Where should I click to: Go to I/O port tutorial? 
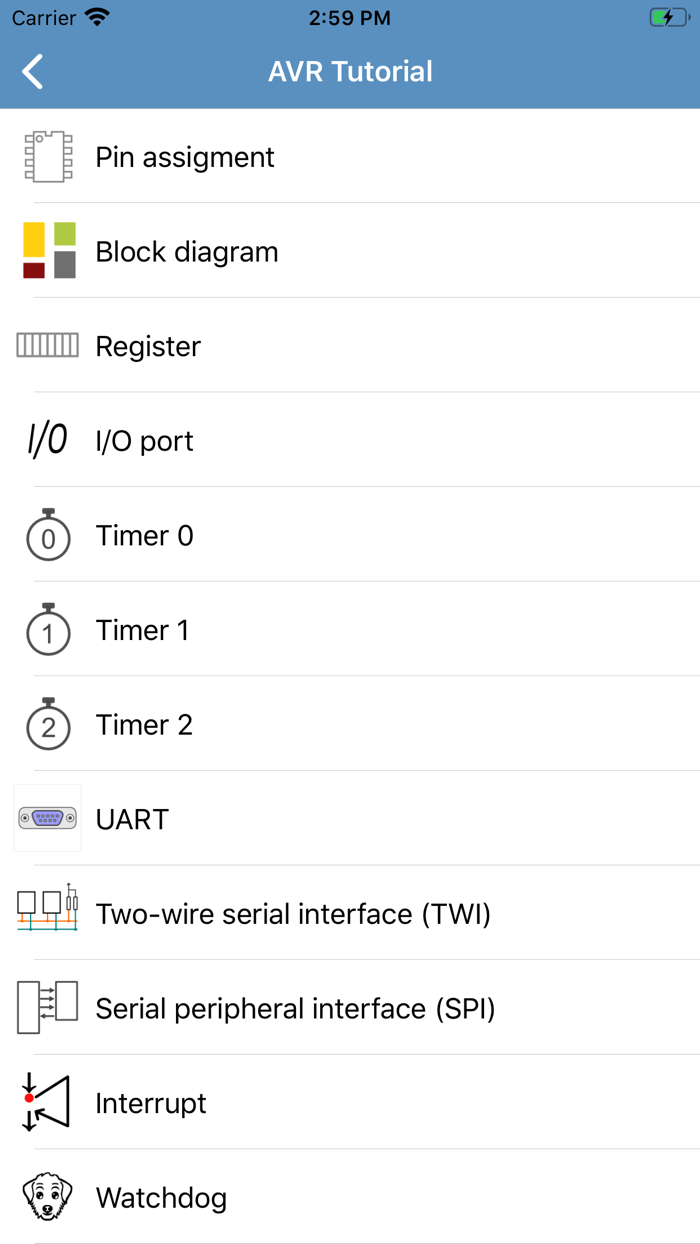click(x=145, y=441)
